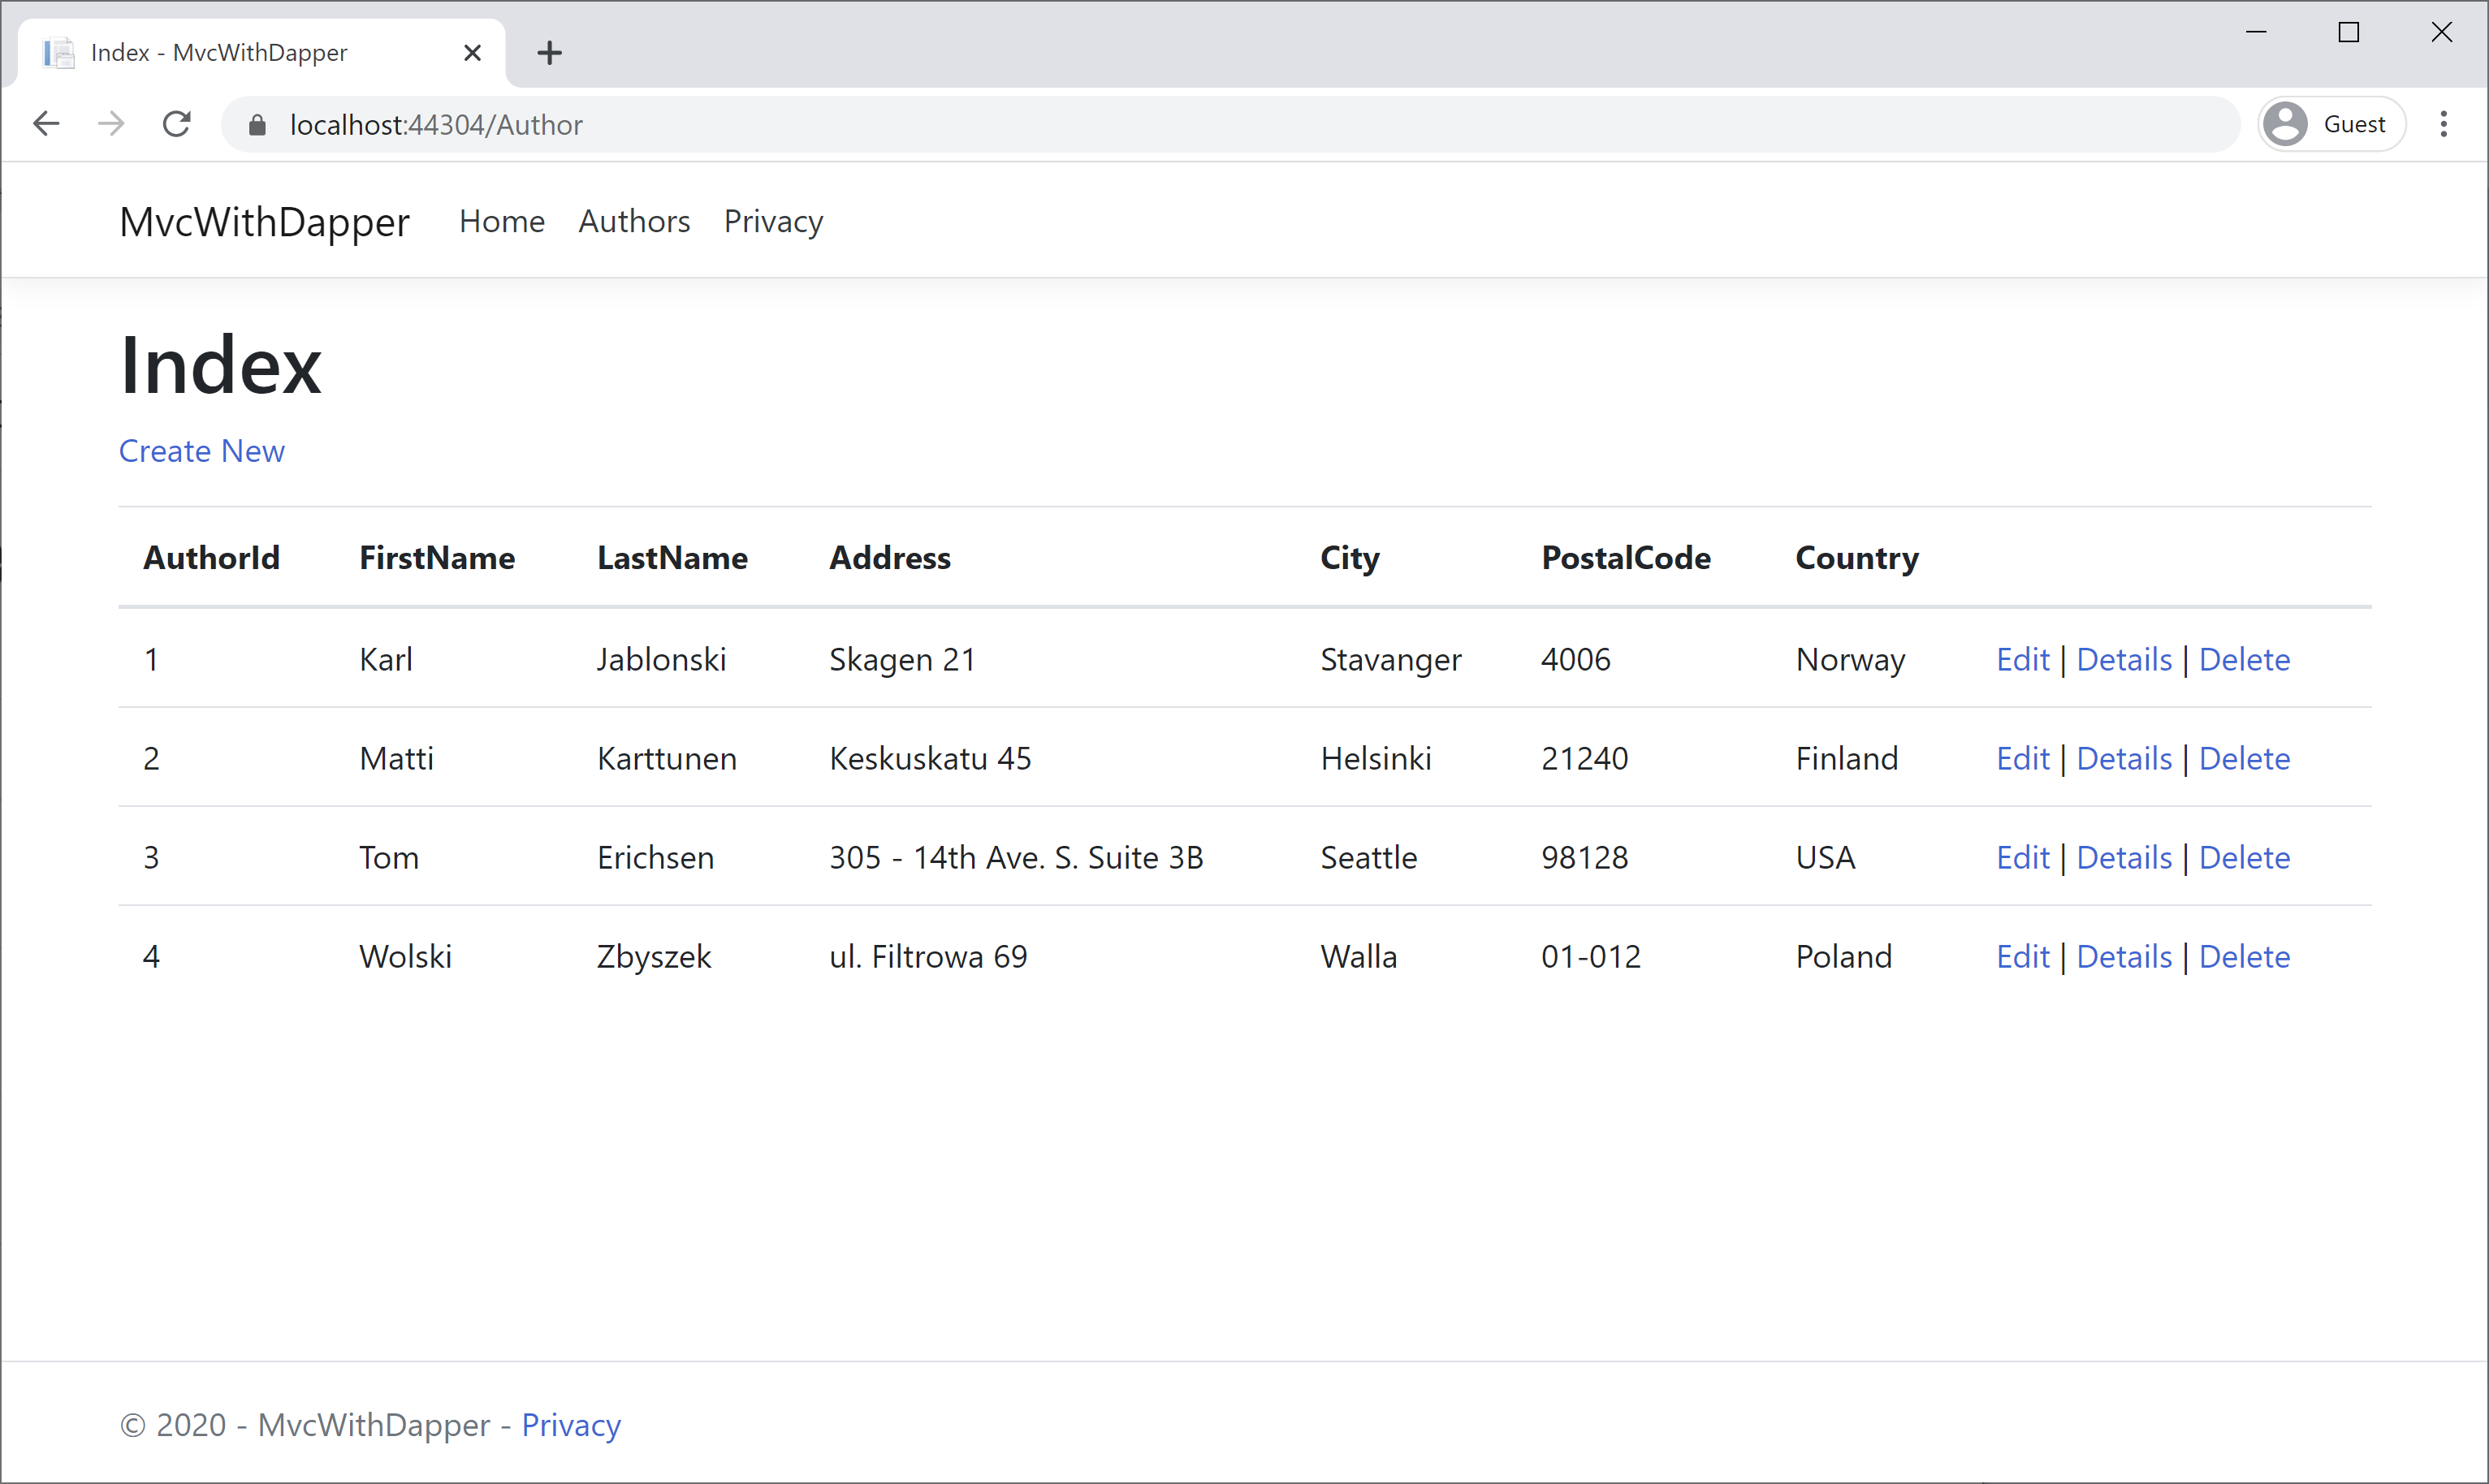Click the lock icon in address bar
Screen dimensions: 2489x1484
(x=257, y=125)
